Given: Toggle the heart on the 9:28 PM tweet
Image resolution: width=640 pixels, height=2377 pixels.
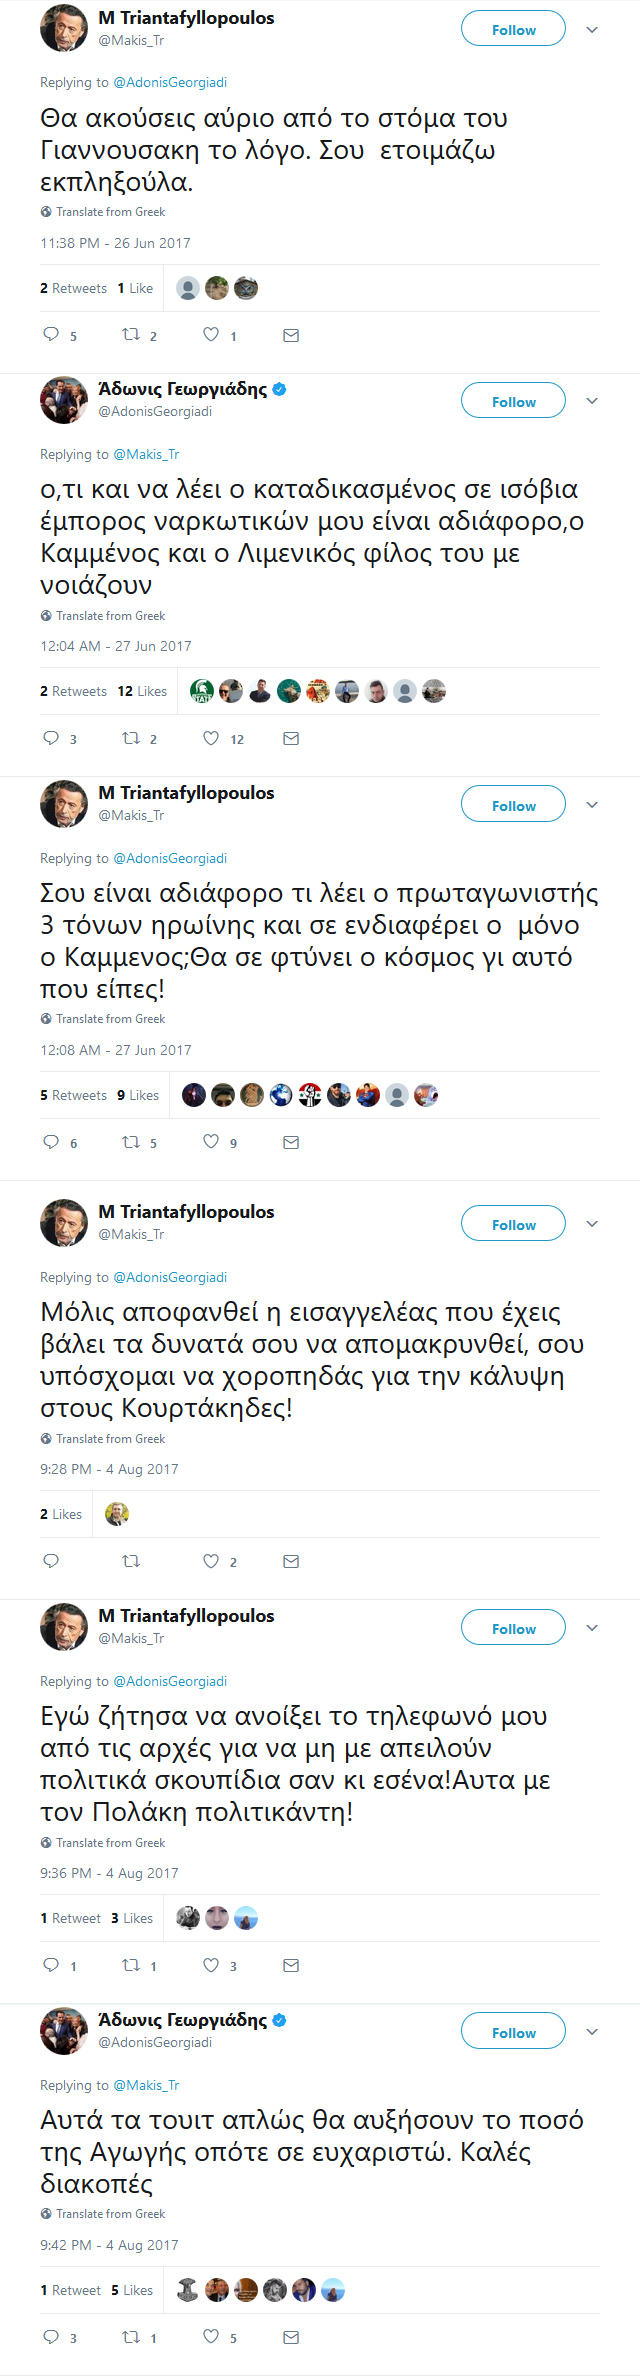Looking at the screenshot, I should click(211, 1561).
